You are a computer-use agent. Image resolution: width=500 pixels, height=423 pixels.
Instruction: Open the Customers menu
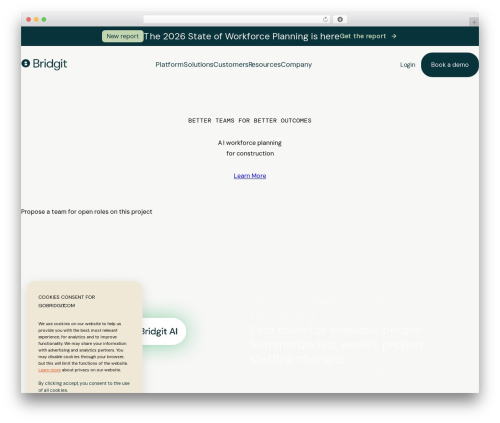pos(231,65)
